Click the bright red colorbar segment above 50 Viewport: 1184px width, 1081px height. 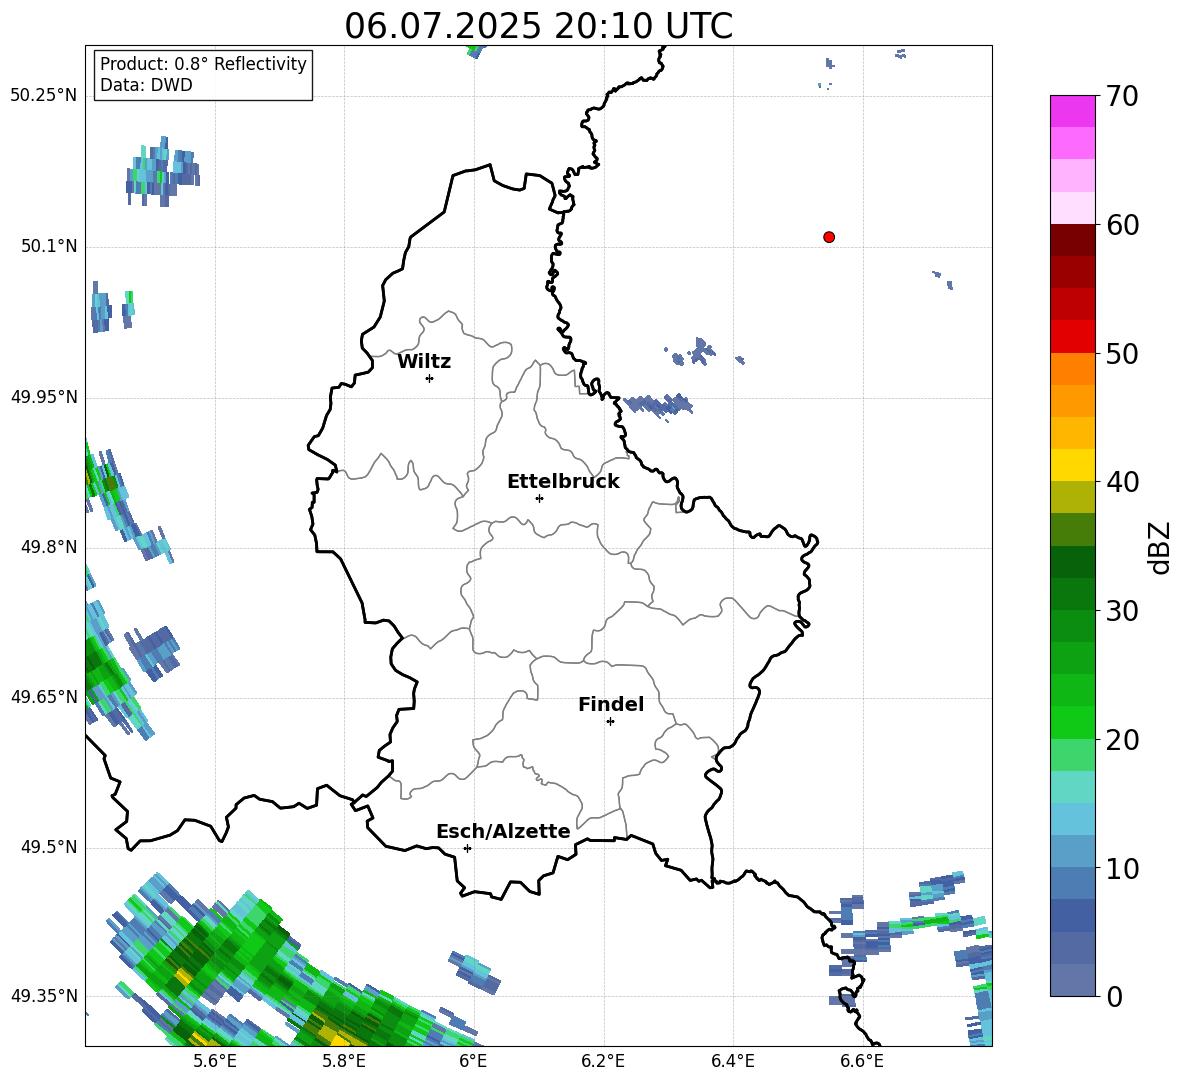pyautogui.click(x=1072, y=337)
